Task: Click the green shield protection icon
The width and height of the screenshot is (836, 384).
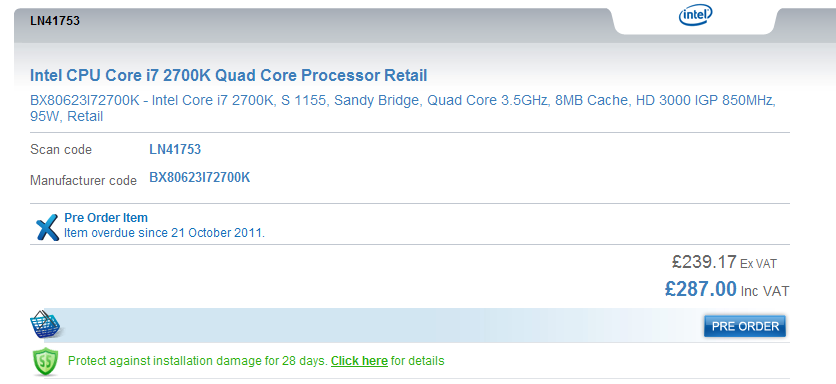Action: click(x=46, y=361)
